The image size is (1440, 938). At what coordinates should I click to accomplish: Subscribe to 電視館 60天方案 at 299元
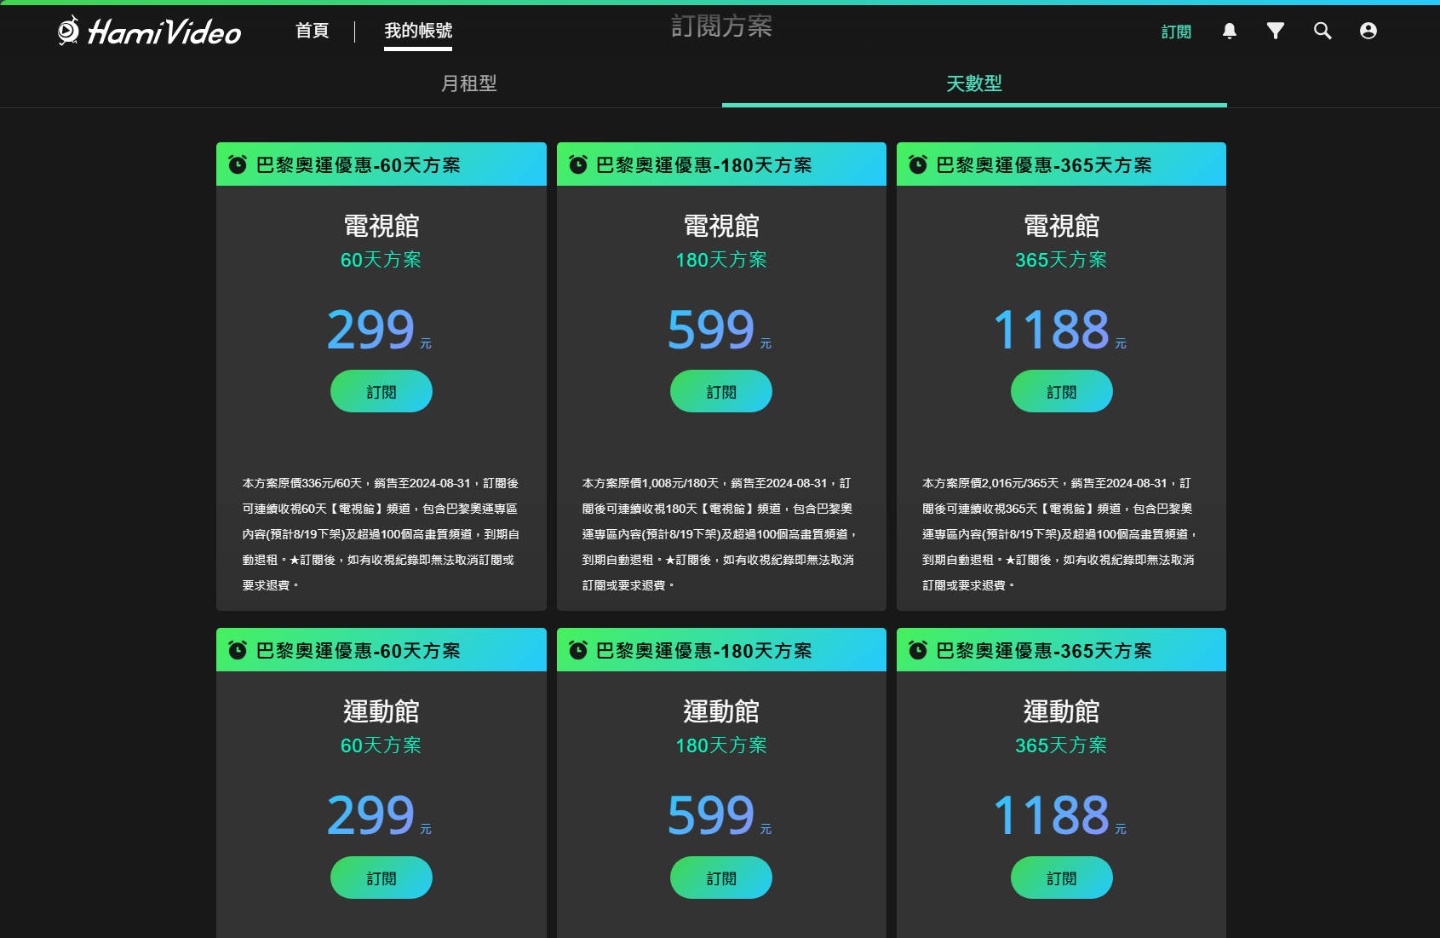coord(381,391)
